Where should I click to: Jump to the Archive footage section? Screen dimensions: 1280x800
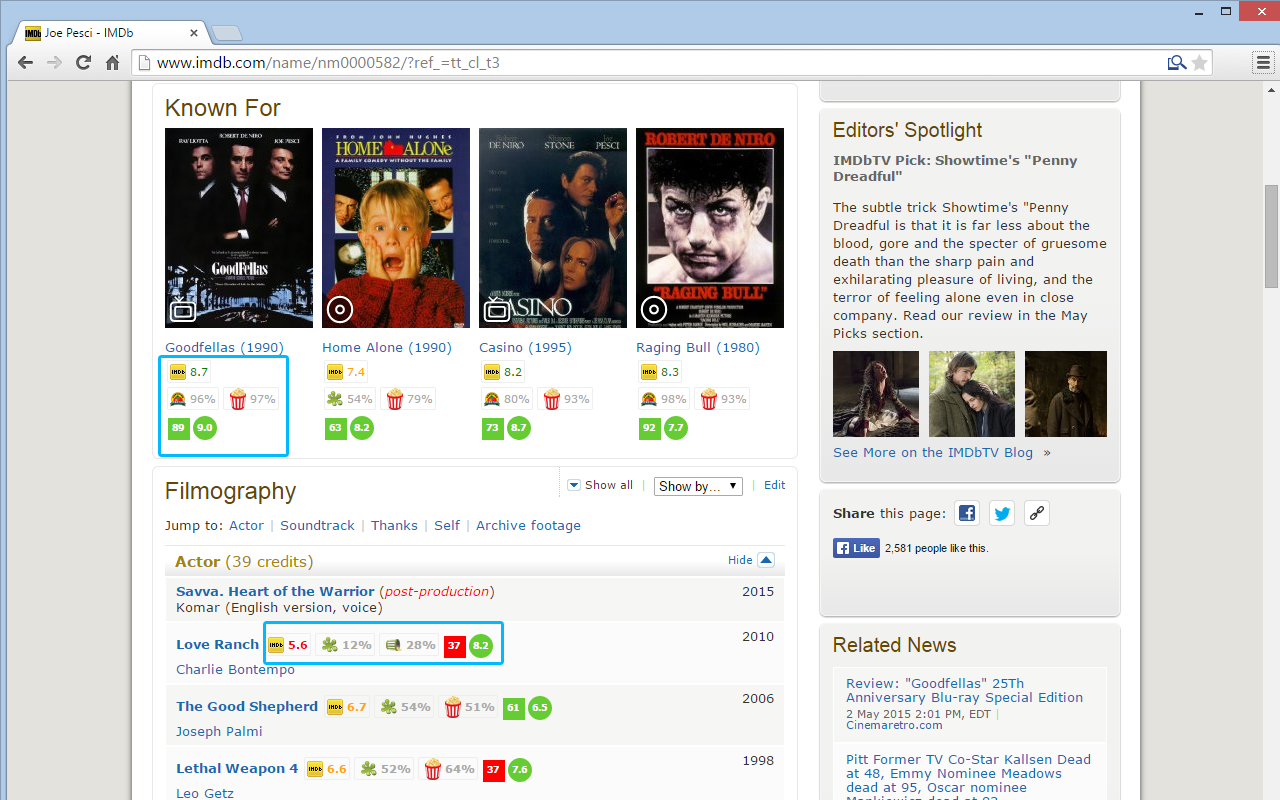[528, 525]
